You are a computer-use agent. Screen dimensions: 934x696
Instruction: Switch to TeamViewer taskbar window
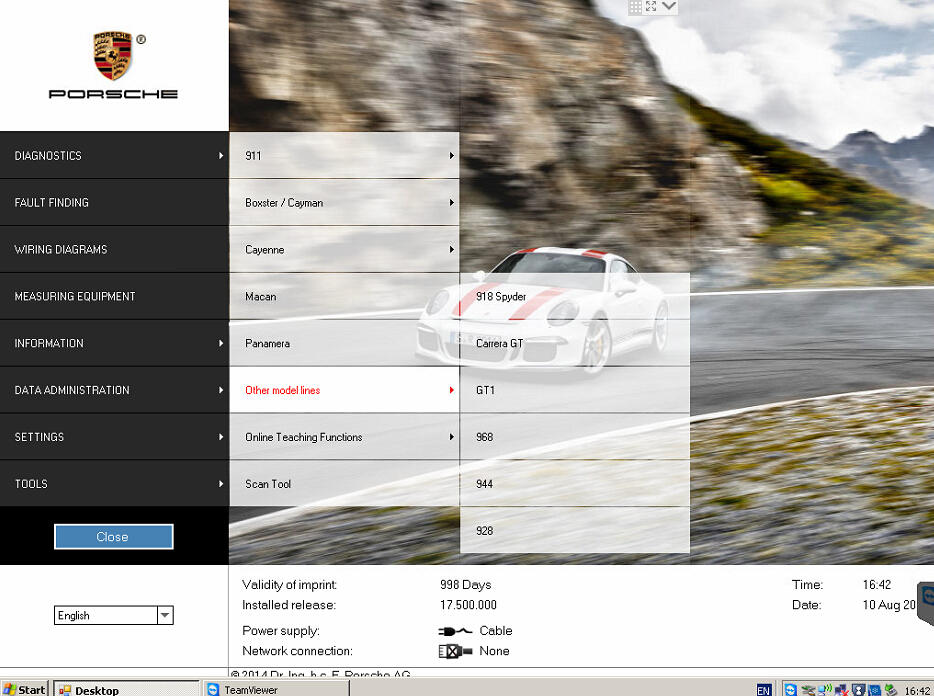pos(275,690)
